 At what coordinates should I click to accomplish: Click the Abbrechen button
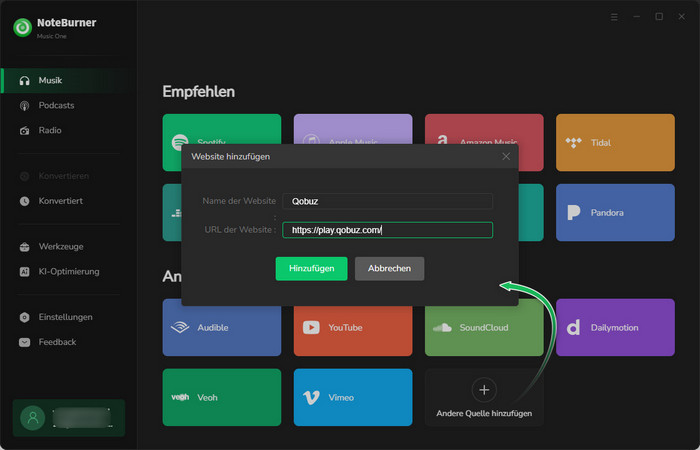[389, 268]
